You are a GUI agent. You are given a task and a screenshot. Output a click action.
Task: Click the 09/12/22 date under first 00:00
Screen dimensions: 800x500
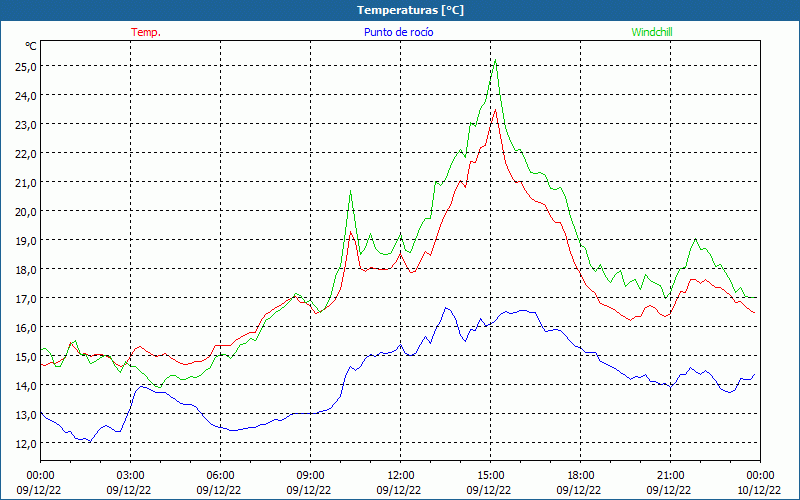point(39,490)
